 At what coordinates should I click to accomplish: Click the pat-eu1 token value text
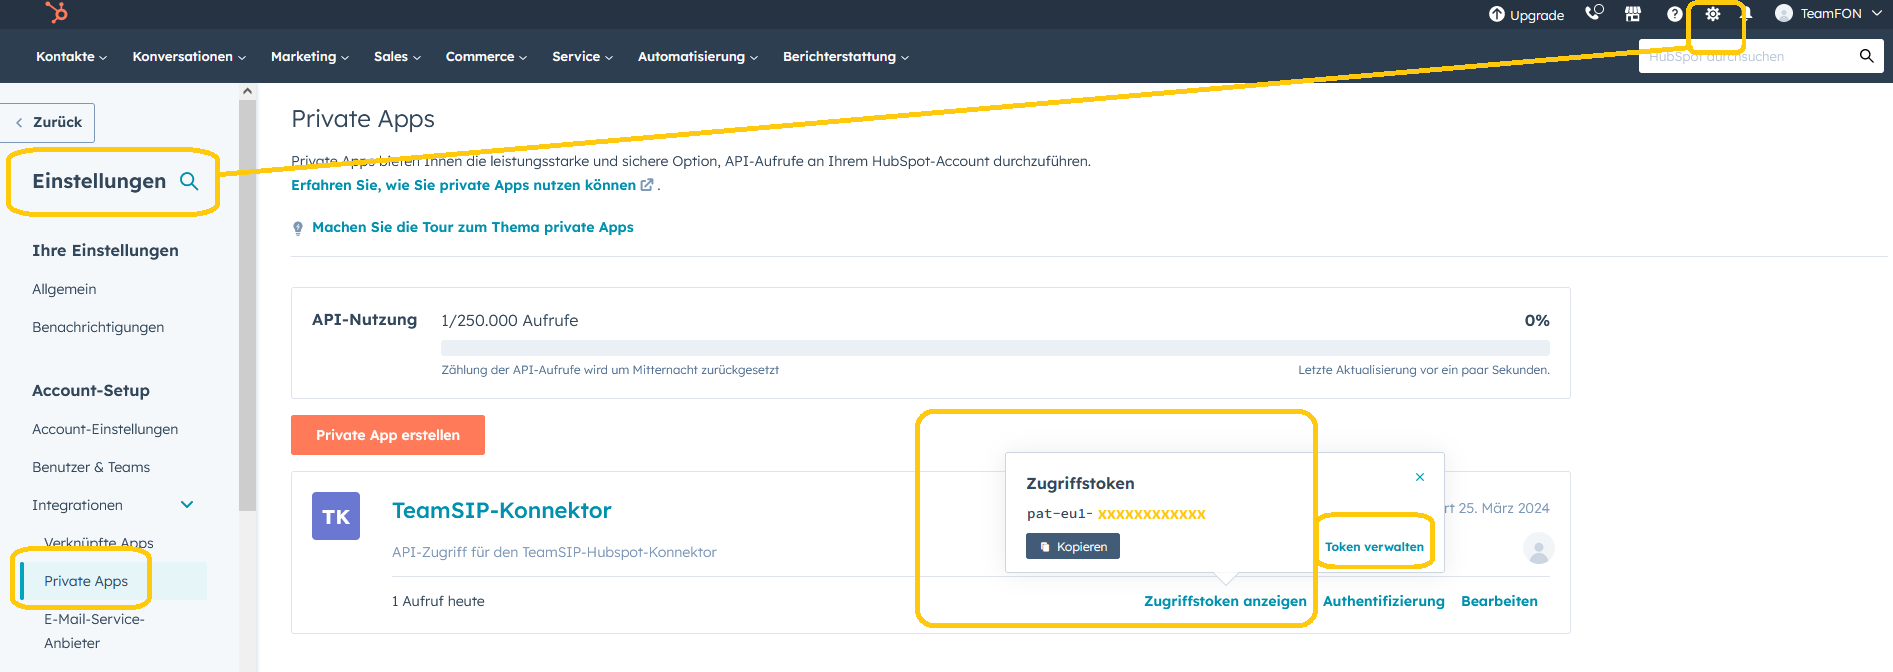(x=1116, y=514)
